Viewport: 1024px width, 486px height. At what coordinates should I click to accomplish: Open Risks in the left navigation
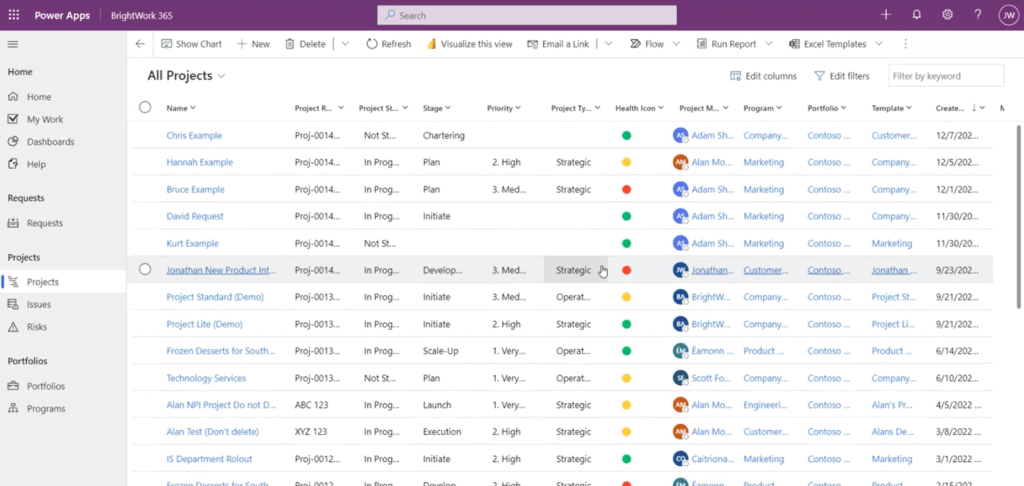tap(37, 327)
